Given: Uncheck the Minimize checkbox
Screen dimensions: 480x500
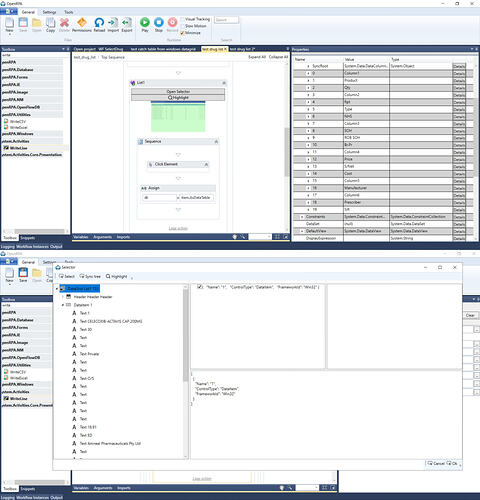Looking at the screenshot, I should click(x=182, y=33).
